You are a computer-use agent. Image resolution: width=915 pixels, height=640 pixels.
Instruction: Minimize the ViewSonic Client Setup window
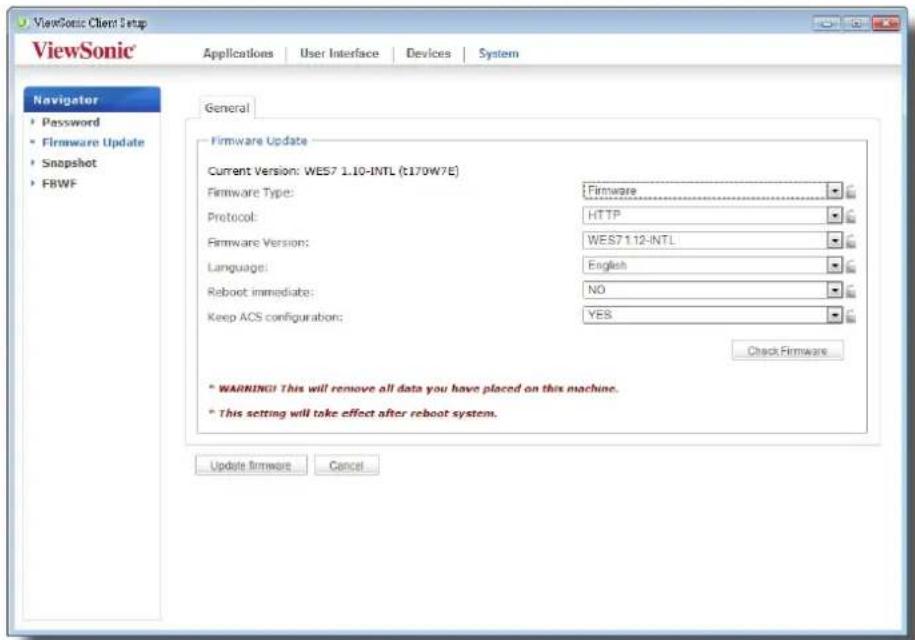point(827,23)
